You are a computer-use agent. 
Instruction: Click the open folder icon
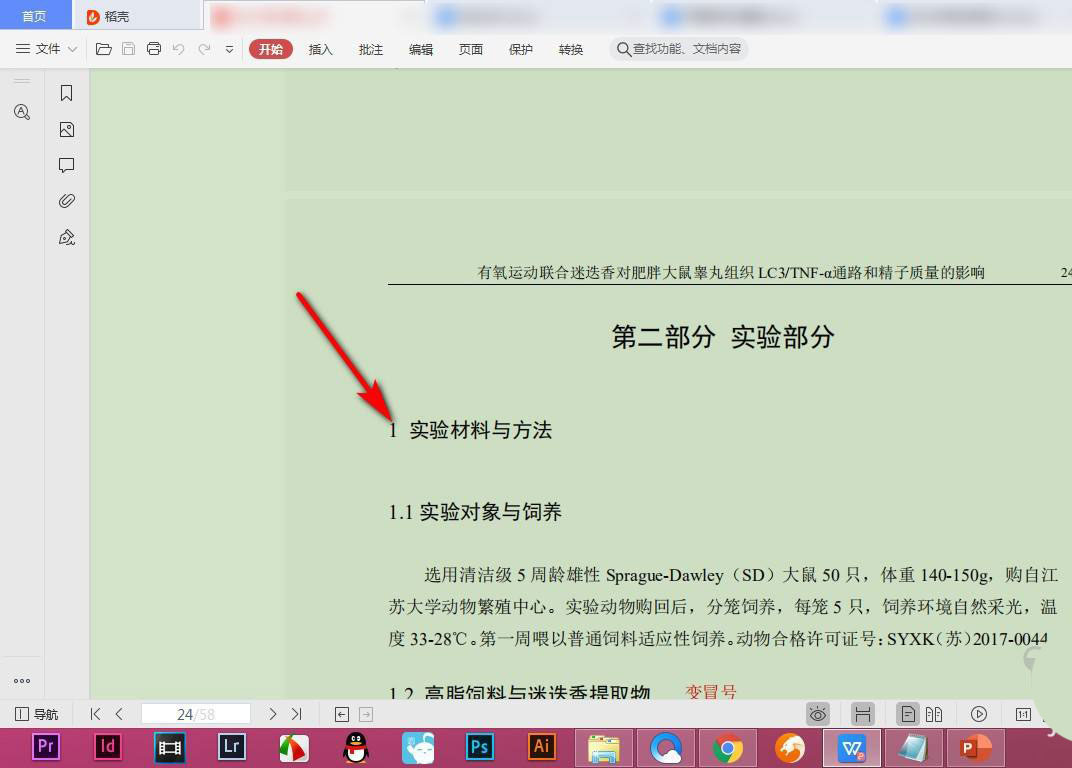click(x=103, y=49)
